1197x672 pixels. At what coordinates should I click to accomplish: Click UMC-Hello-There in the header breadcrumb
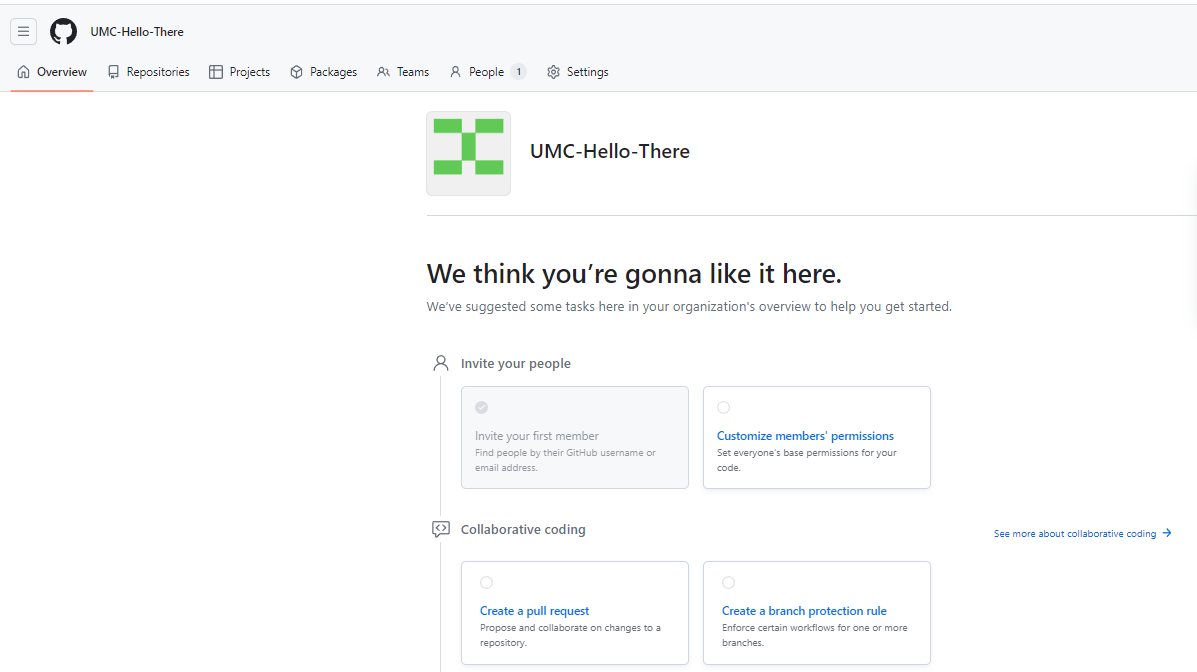(137, 32)
